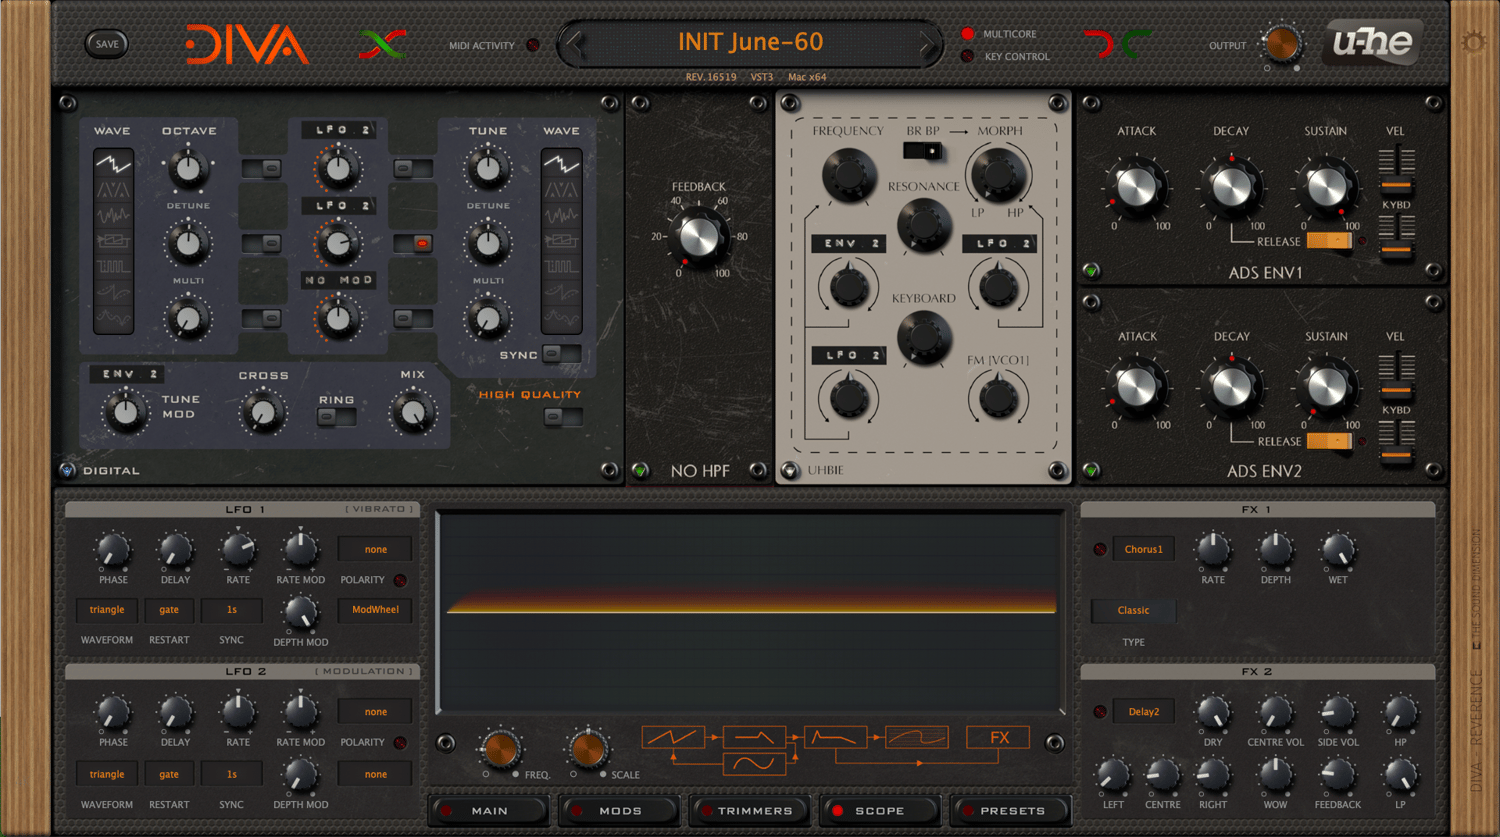Click the filter RESONANCE knob
The image size is (1500, 837).
point(923,224)
